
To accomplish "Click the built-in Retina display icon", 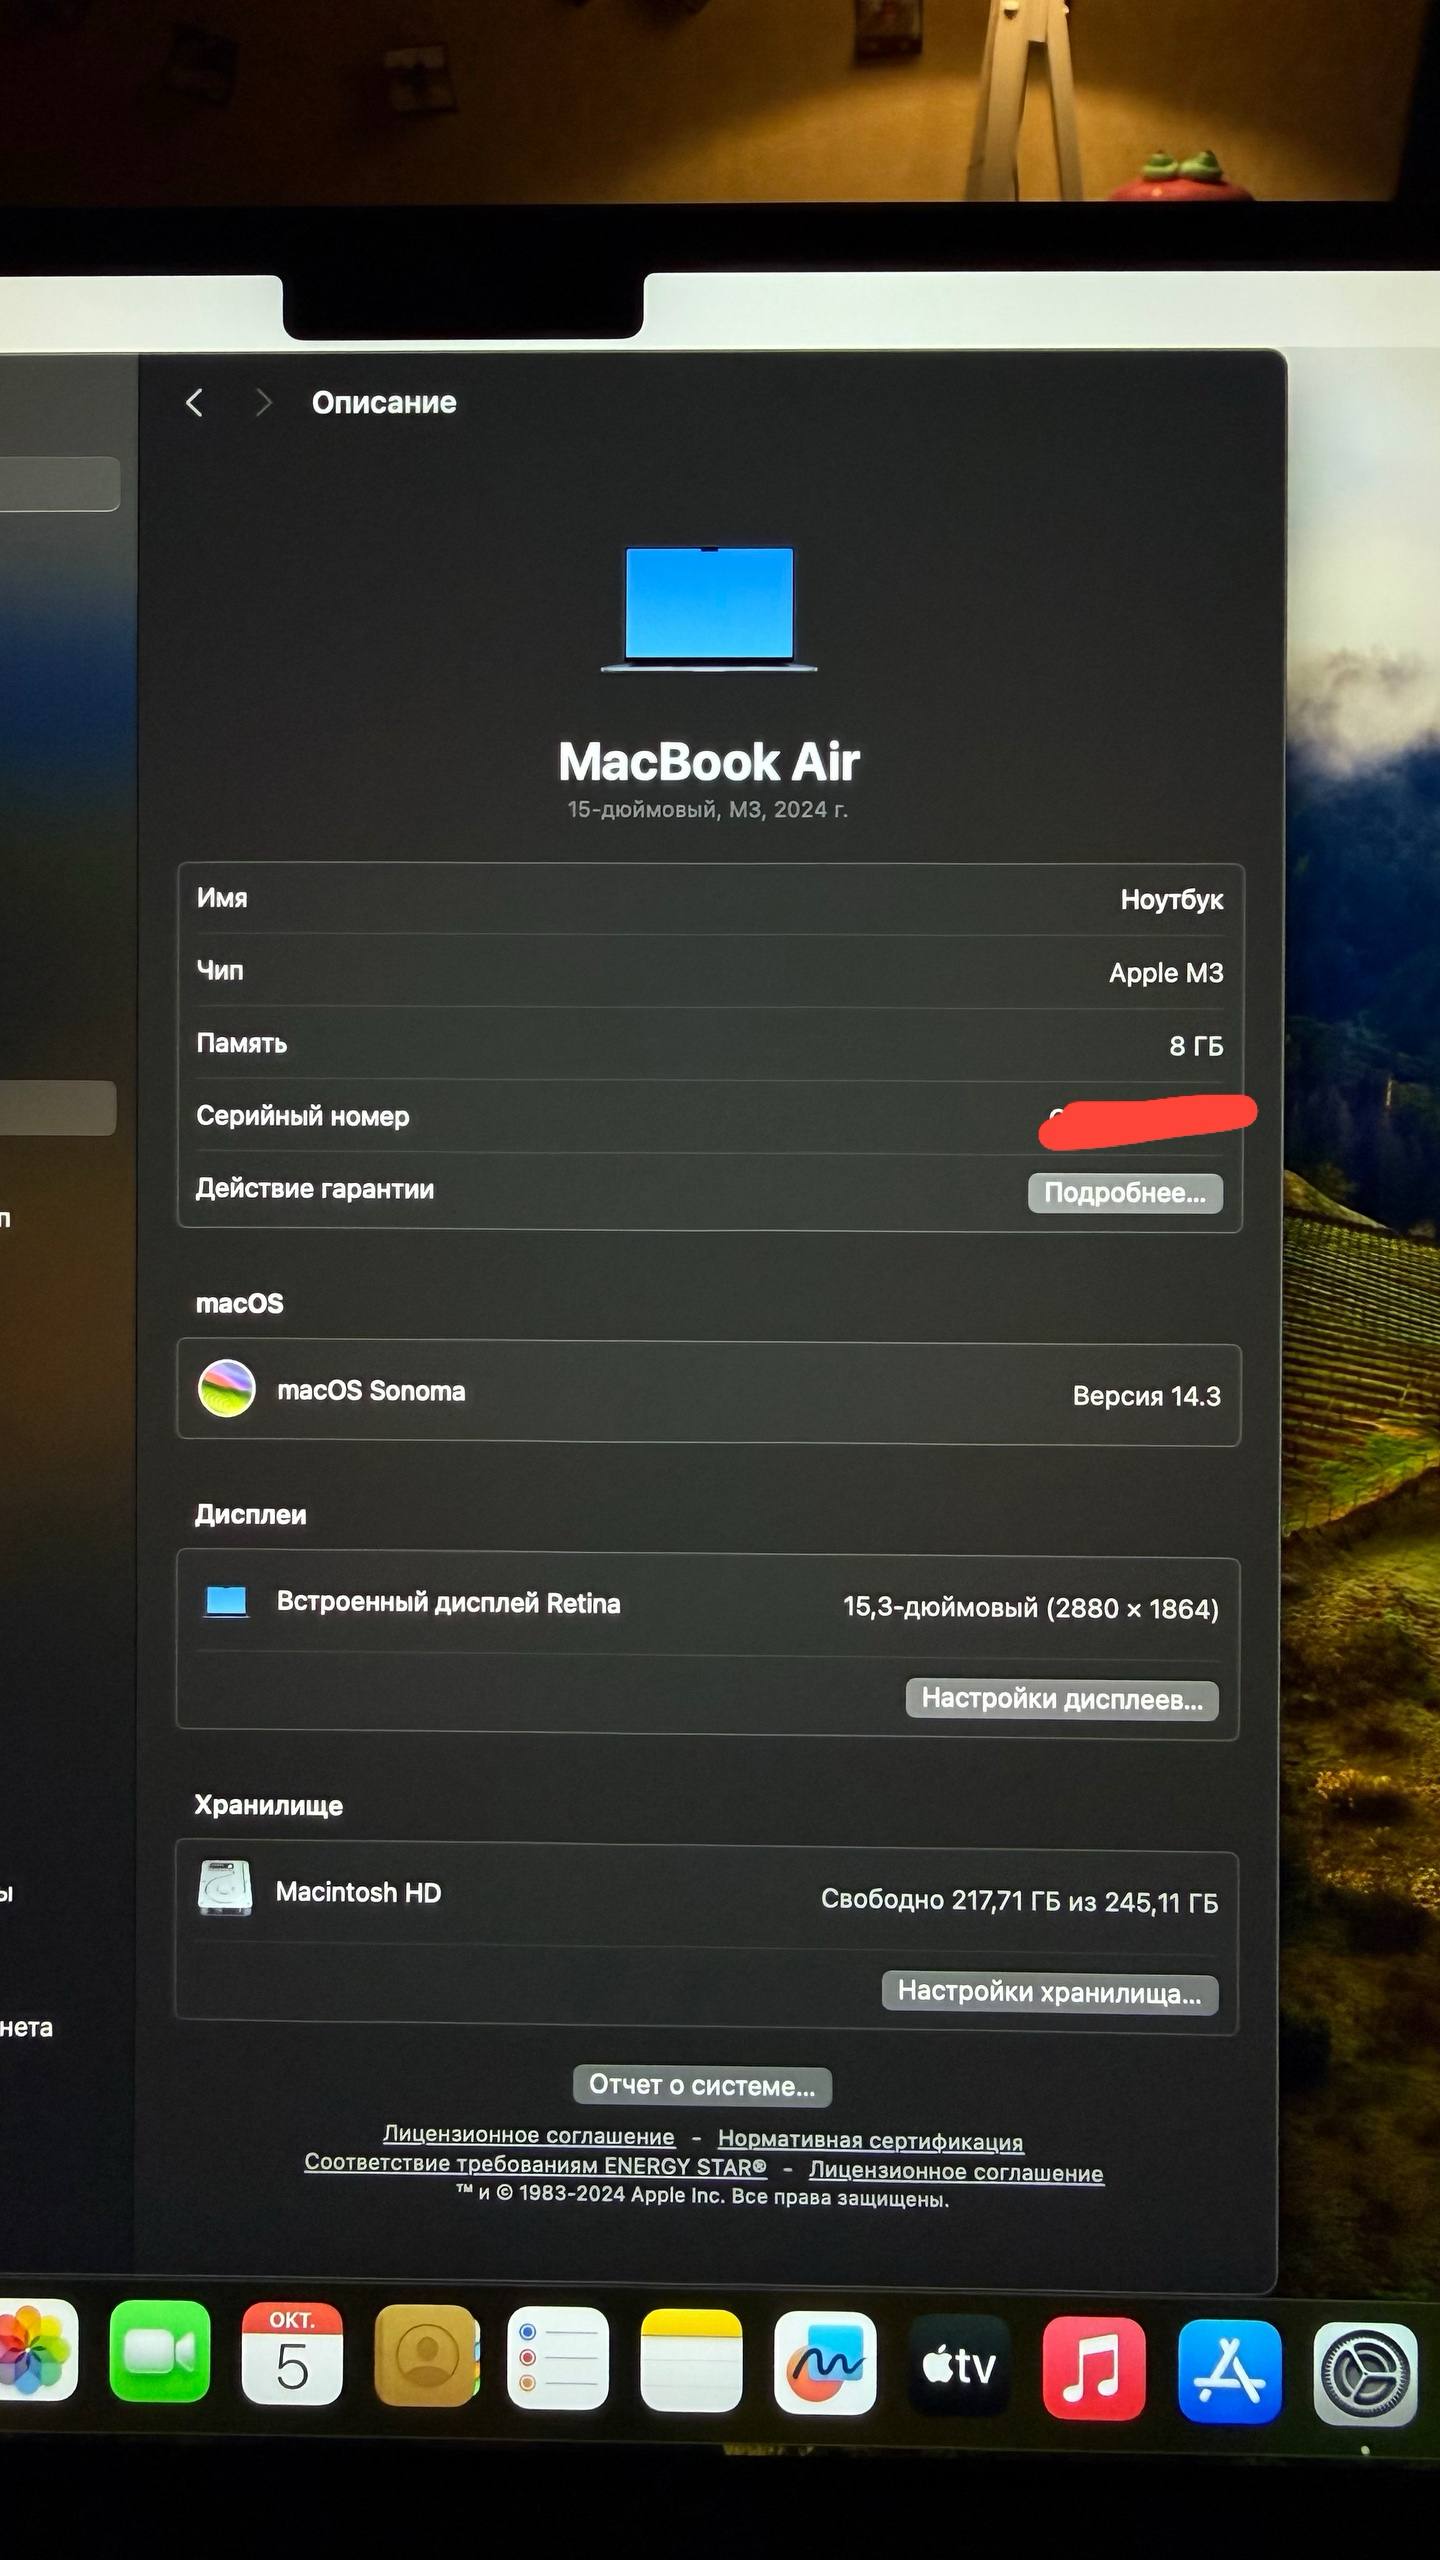I will (x=226, y=1601).
